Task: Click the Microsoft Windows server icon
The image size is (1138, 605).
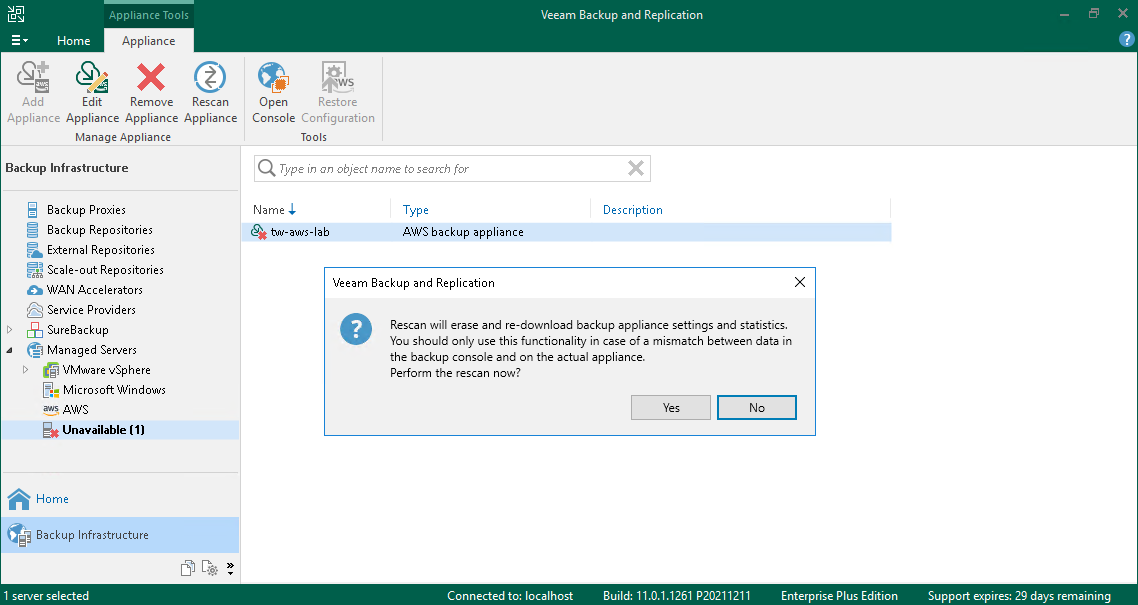Action: [x=50, y=390]
